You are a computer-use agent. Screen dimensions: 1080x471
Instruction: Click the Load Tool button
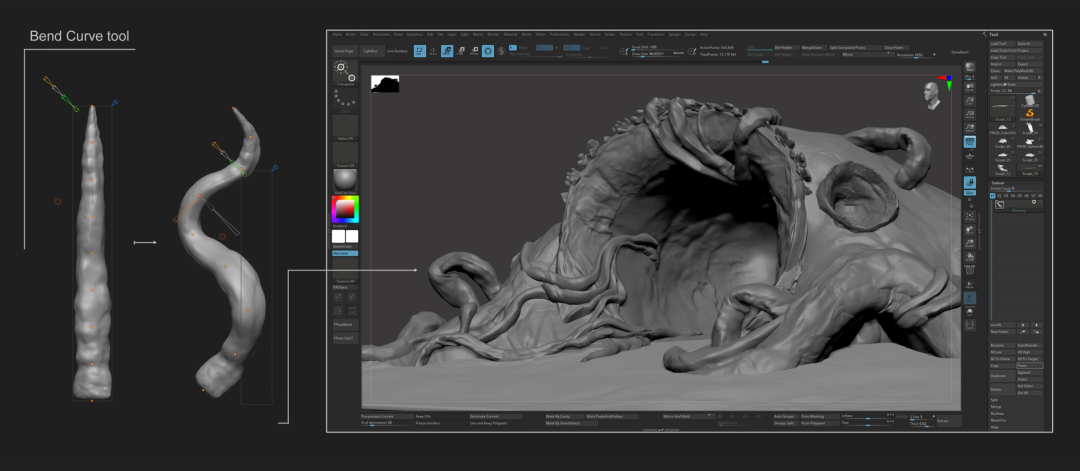tap(1001, 44)
